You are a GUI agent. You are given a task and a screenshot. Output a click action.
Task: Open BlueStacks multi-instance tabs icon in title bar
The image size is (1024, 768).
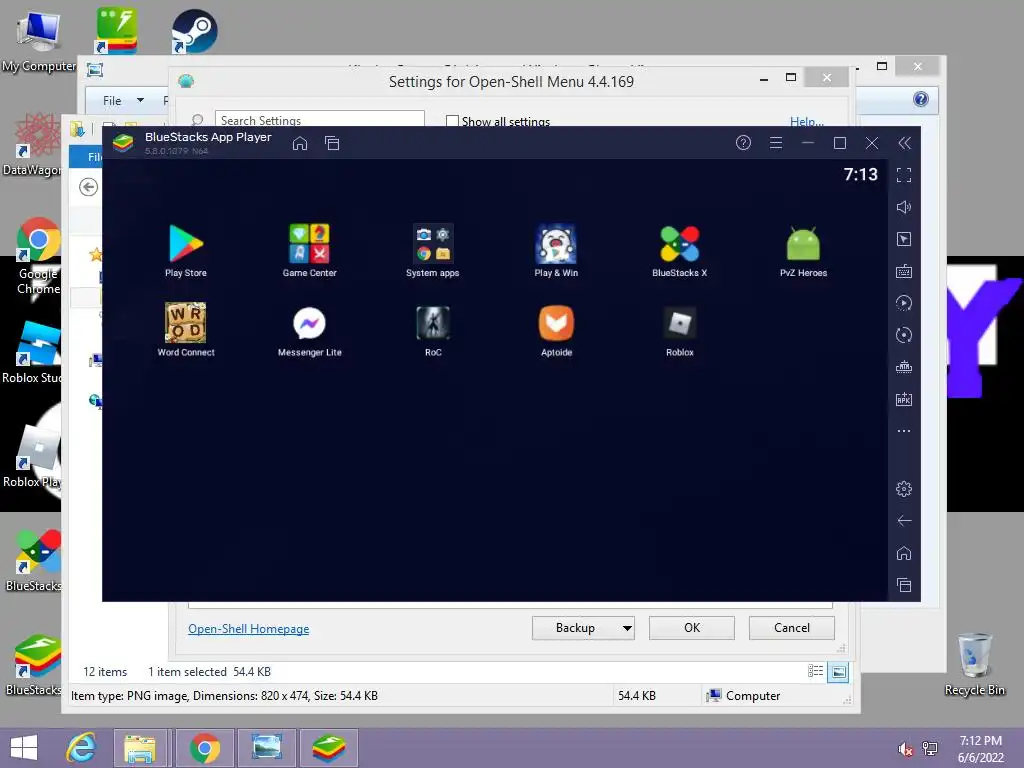tap(332, 143)
